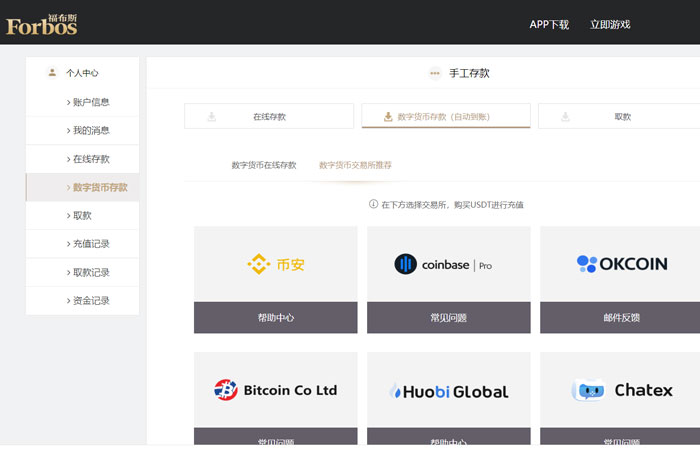Click the 手工存款 heading text
Image resolution: width=700 pixels, height=453 pixels.
click(469, 73)
